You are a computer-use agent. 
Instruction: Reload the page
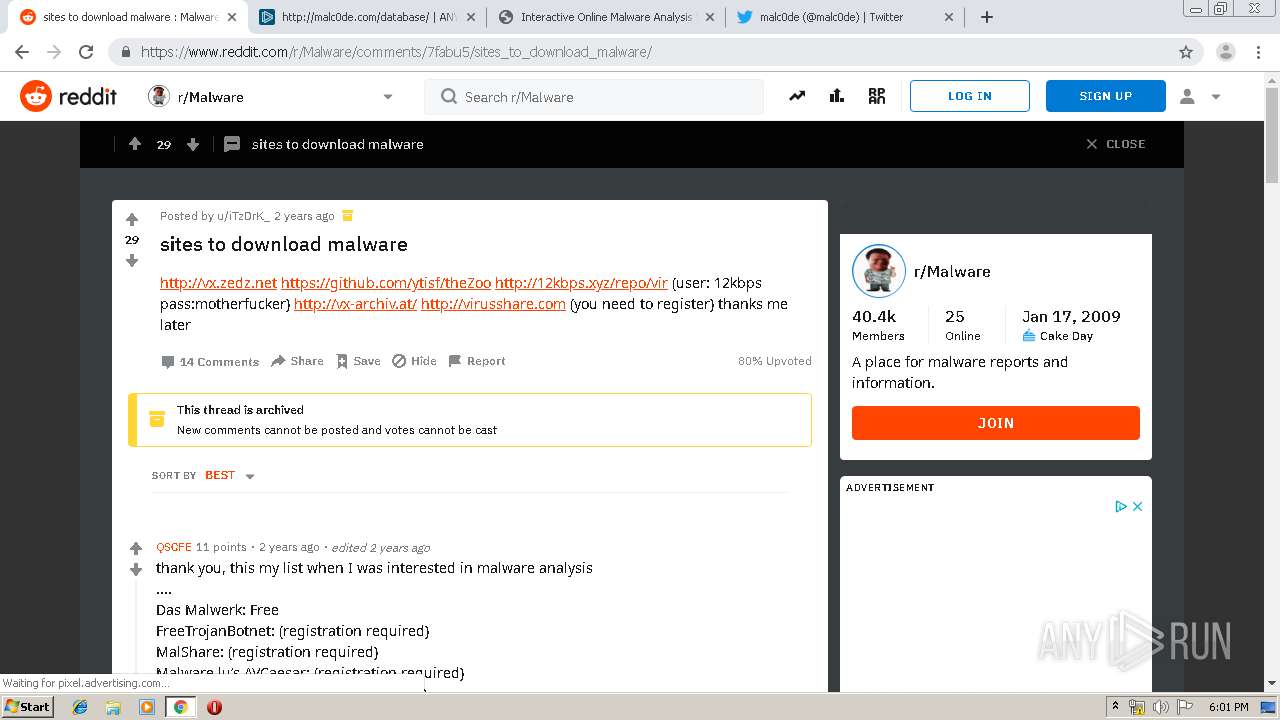[86, 52]
